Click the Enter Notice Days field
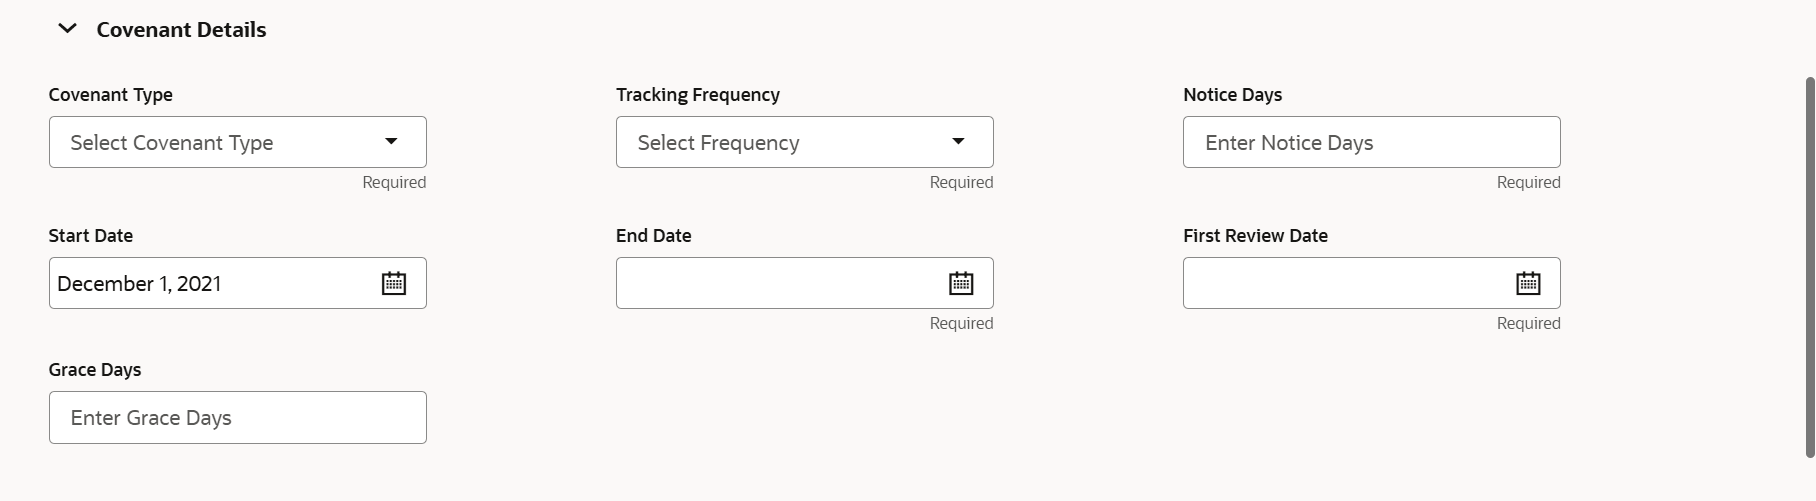 (x=1370, y=142)
